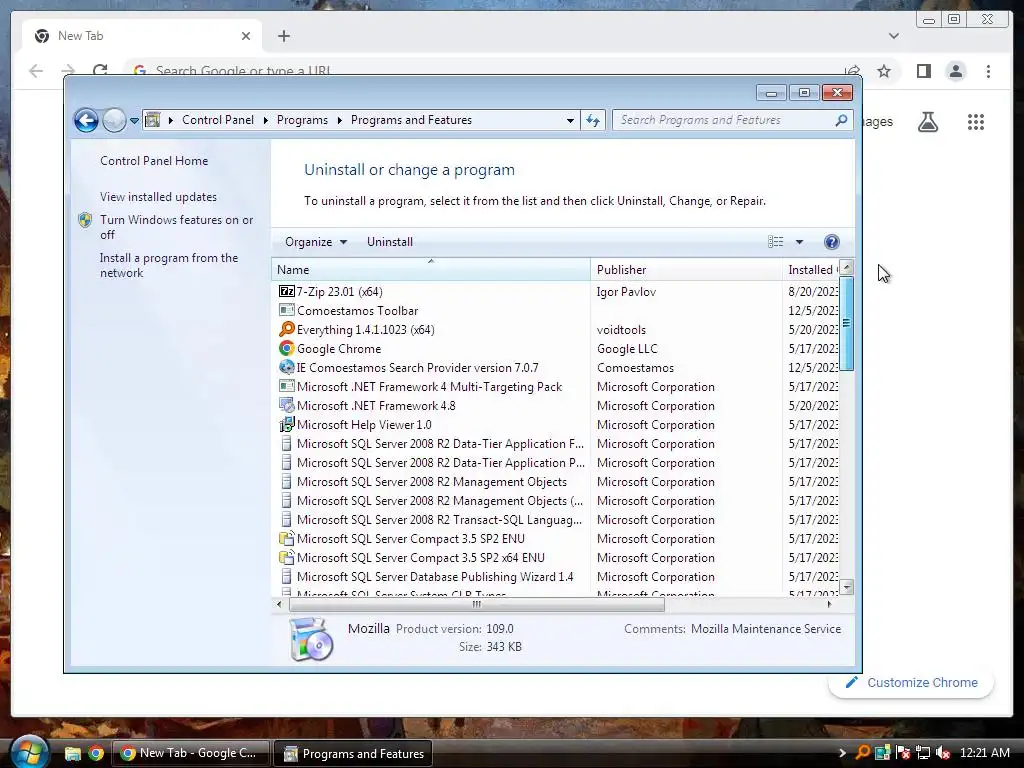Open a new tab with Chrome plus button
1024x768 pixels.
(283, 36)
